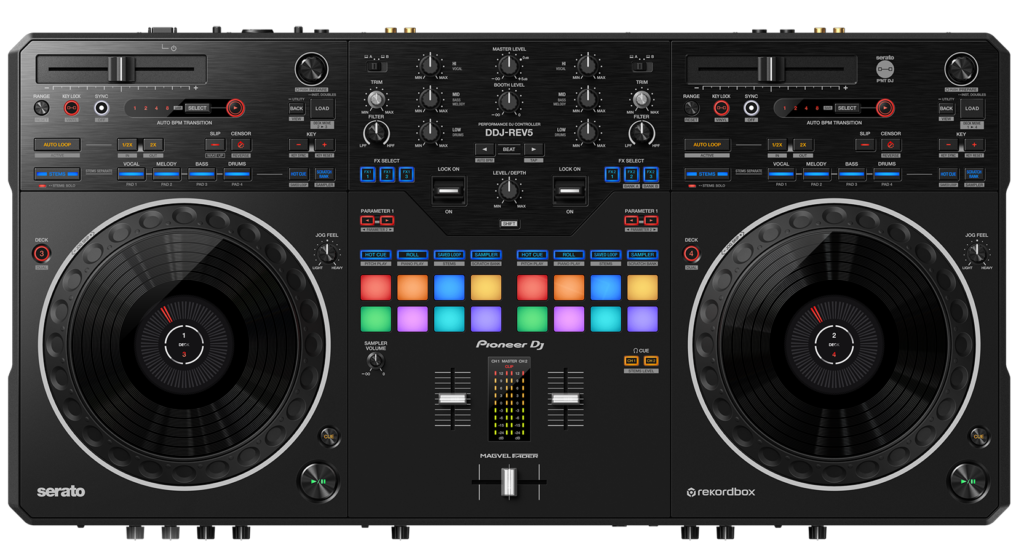Tap the left deck VOCAL stem pad

click(131, 174)
